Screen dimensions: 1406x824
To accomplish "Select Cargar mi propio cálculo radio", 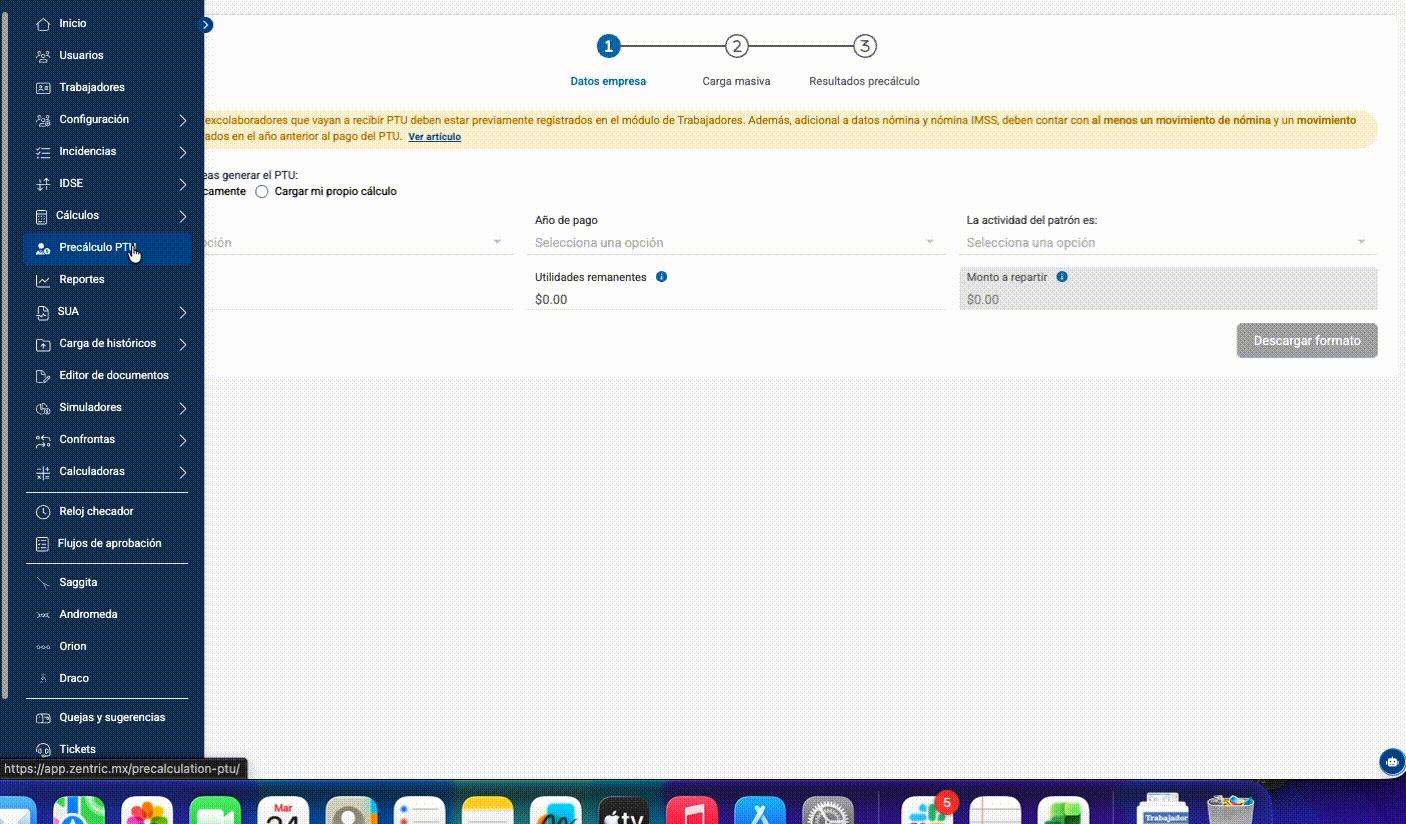I will [262, 191].
